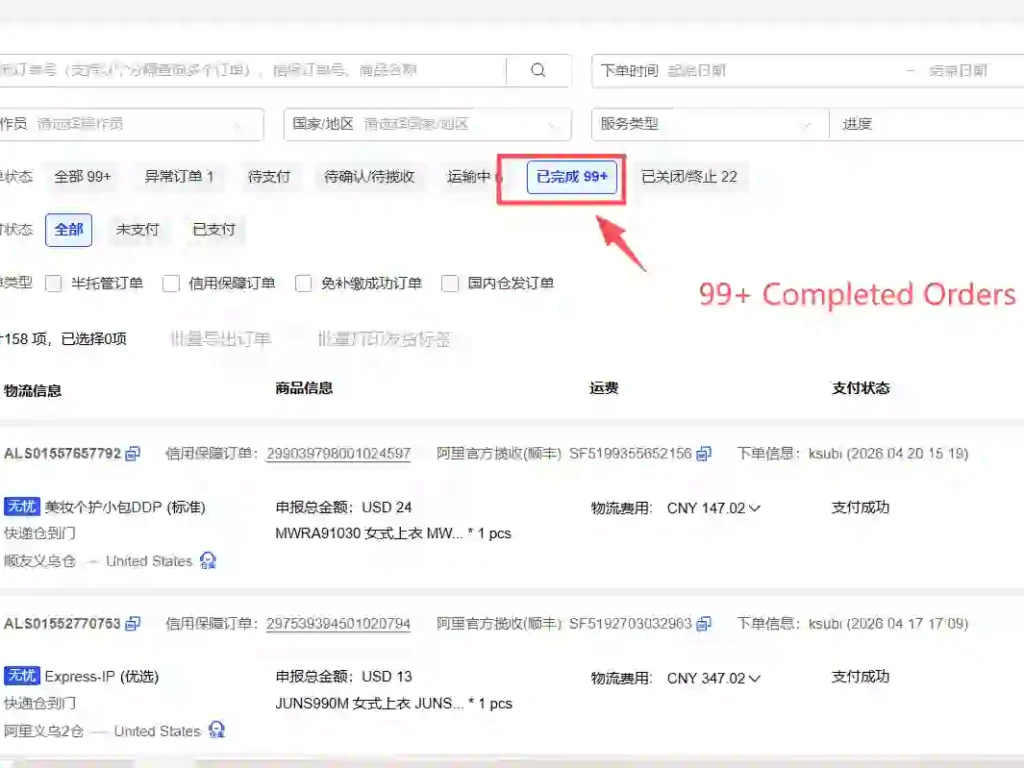This screenshot has width=1024, height=768.
Task: Click the 申报总金额 USD 24 text
Action: [344, 507]
